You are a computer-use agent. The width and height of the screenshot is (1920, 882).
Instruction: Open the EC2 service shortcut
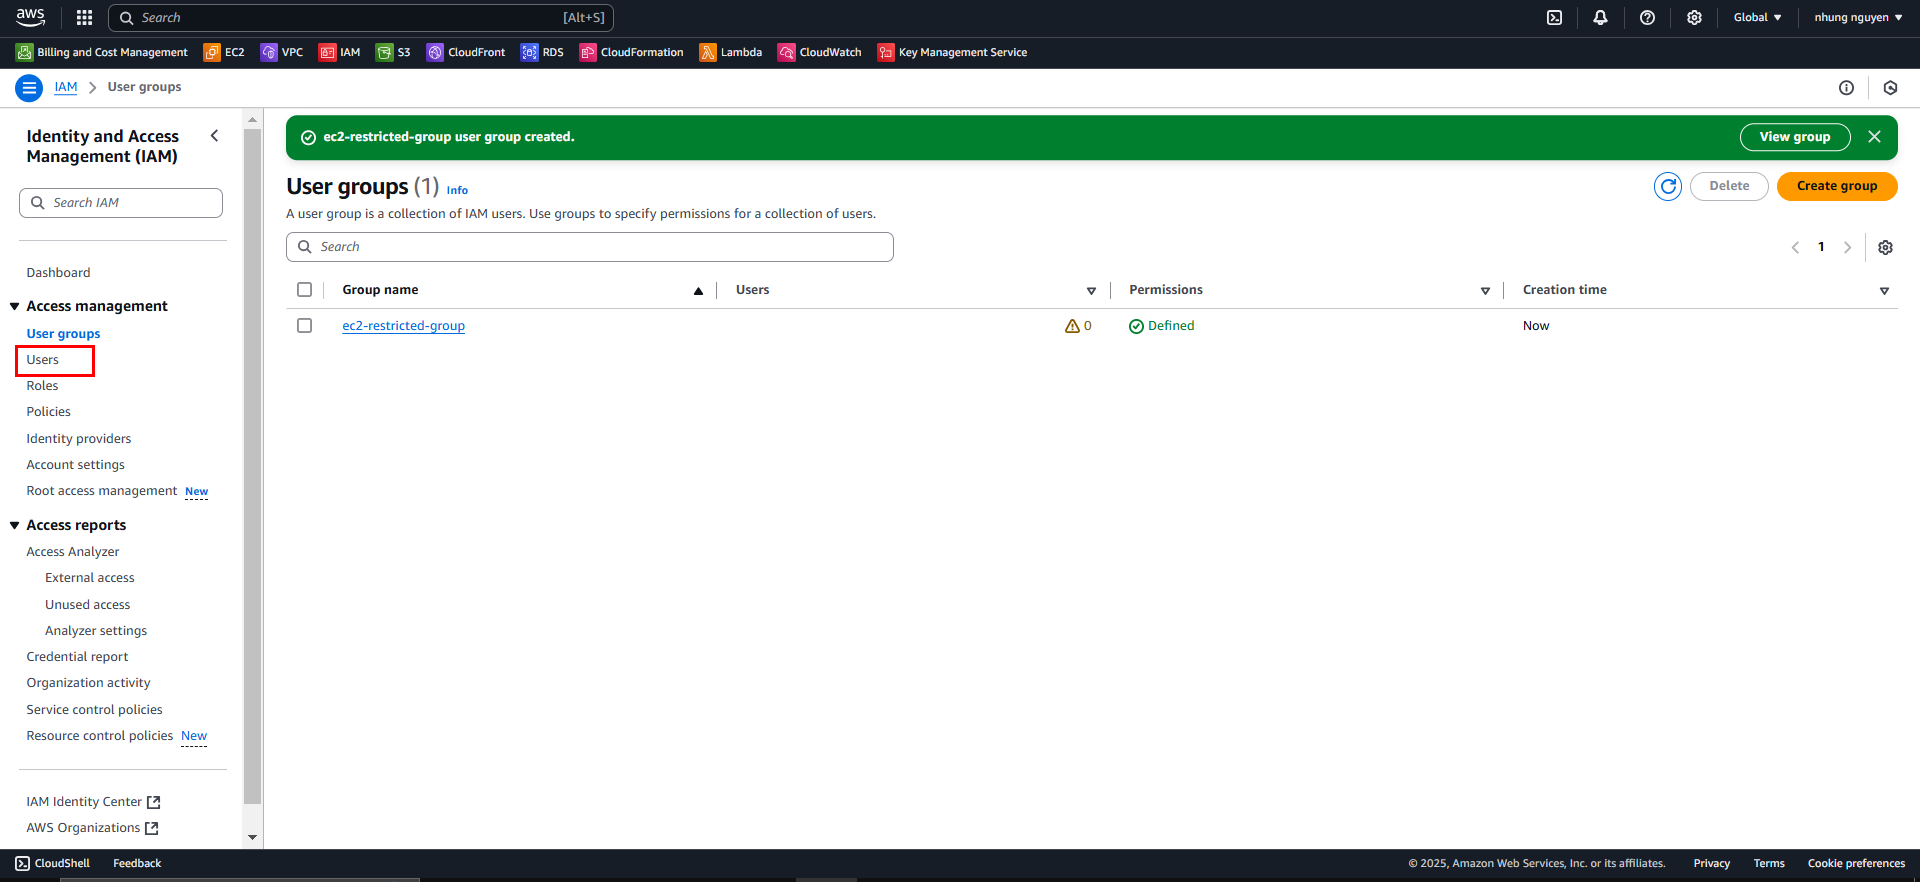point(224,52)
